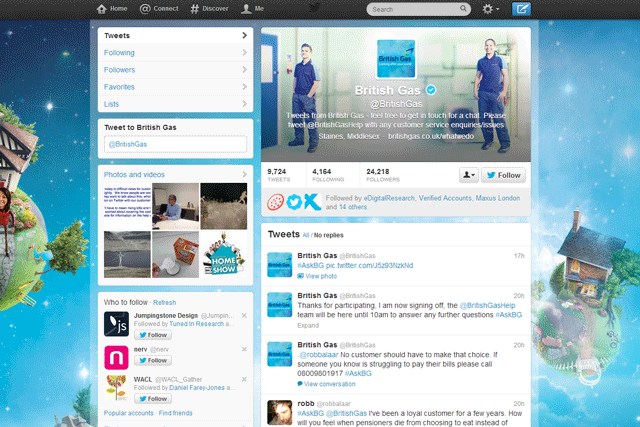This screenshot has width=640, height=427.
Task: Dismiss the nerv suggestion
Action: (x=244, y=349)
